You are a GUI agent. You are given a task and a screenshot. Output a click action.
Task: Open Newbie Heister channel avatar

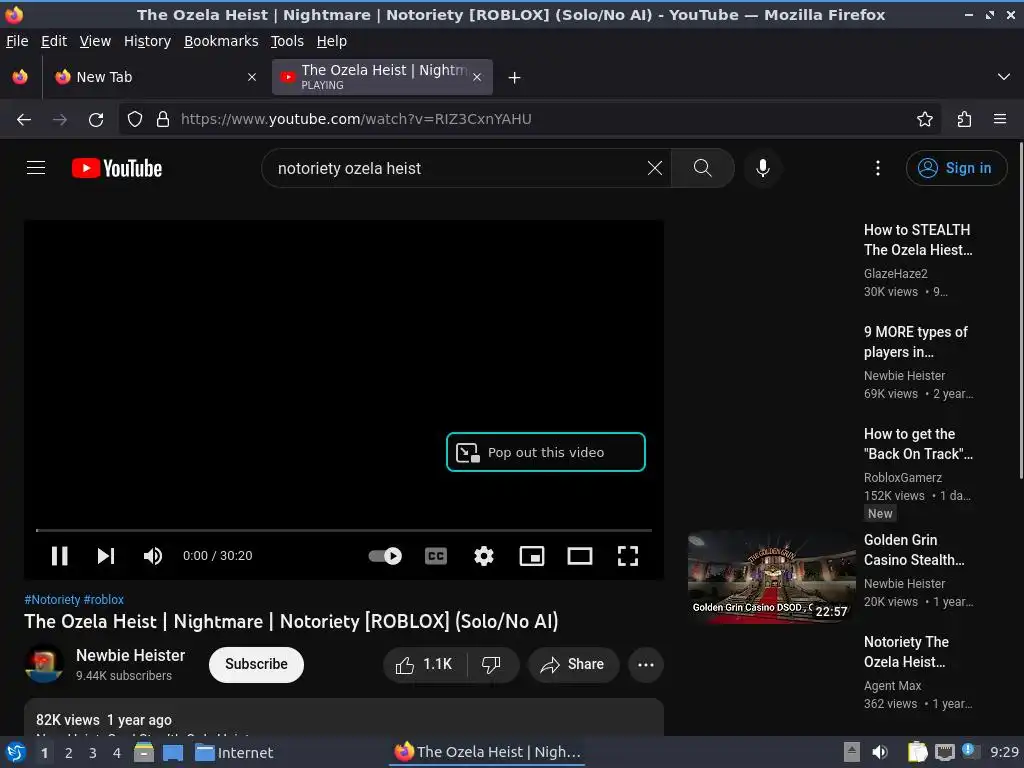[x=44, y=664]
